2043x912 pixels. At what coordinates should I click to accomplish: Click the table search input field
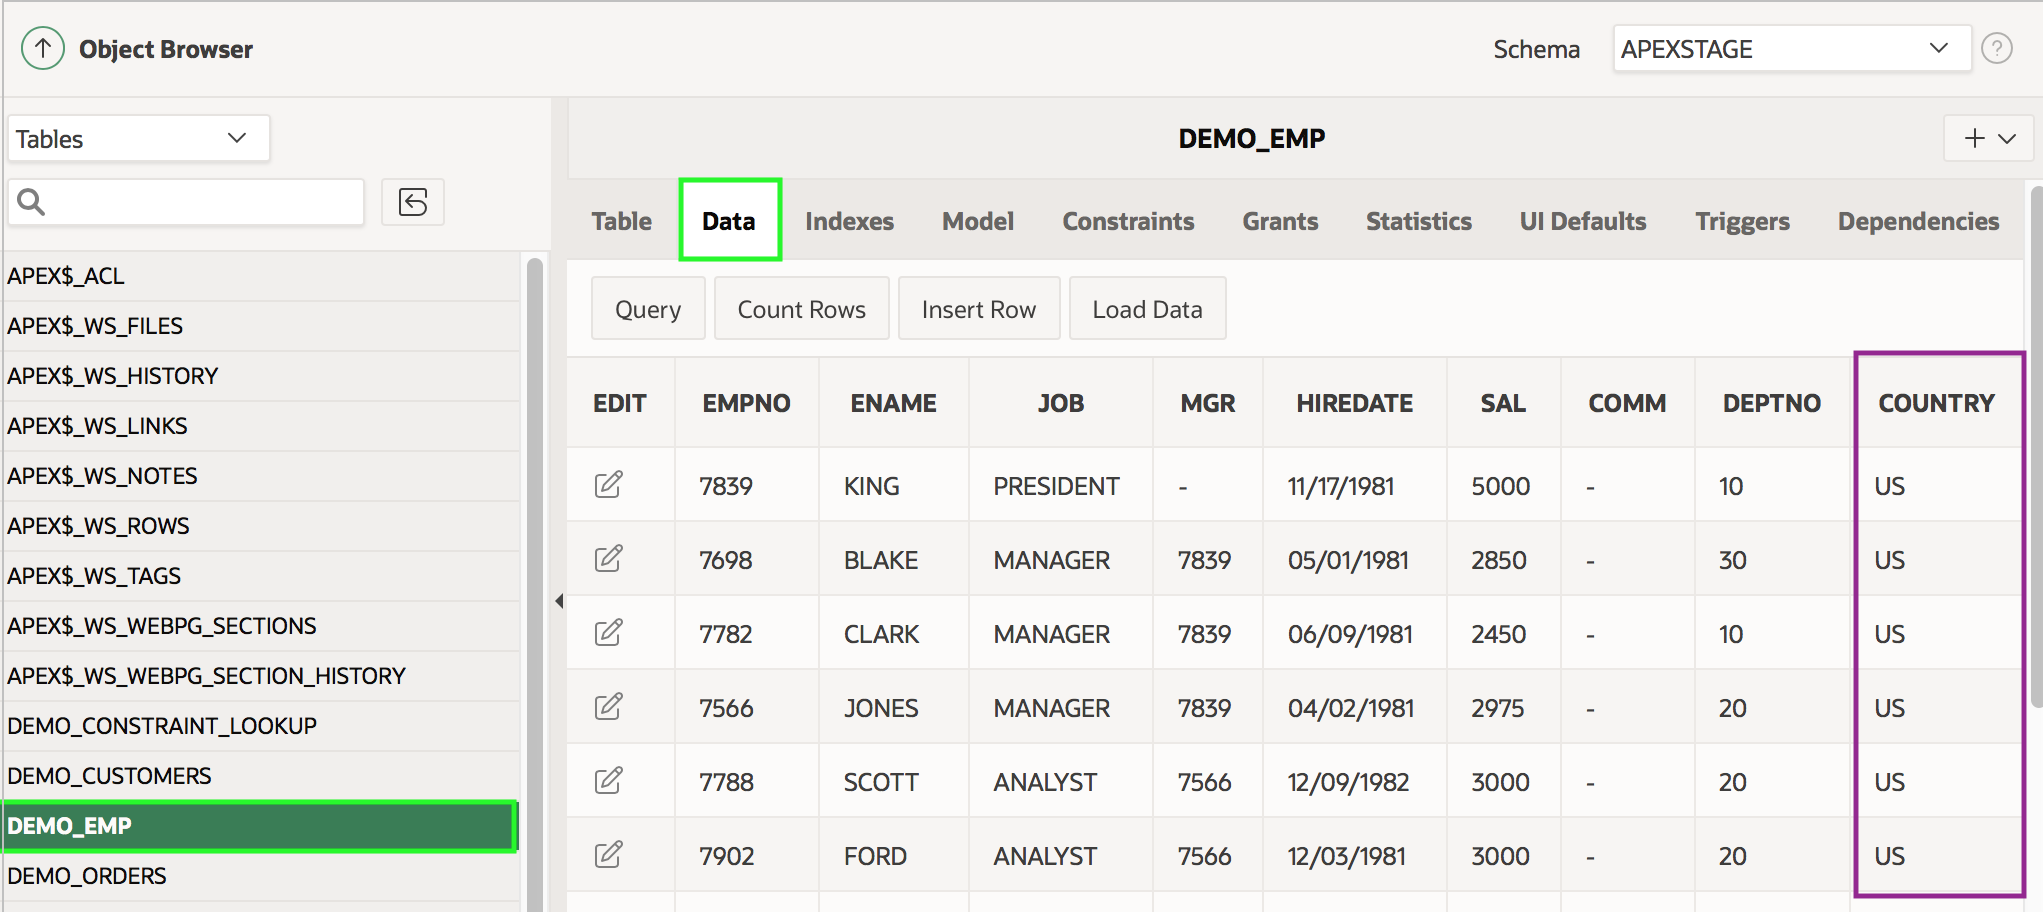(200, 202)
